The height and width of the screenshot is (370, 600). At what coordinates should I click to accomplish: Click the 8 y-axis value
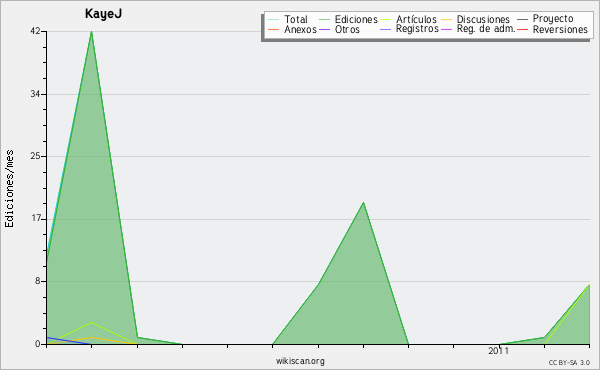(38, 281)
